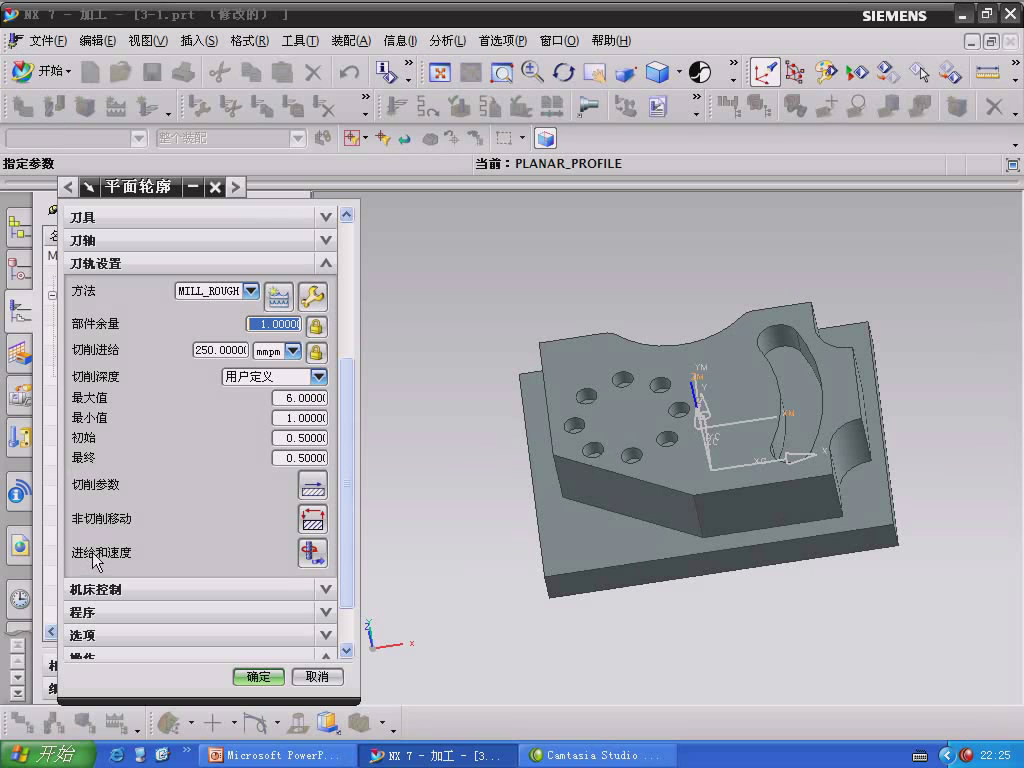Image resolution: width=1024 pixels, height=768 pixels.
Task: Open the Assembly Navigator sidebar tab icon
Action: pos(19,229)
